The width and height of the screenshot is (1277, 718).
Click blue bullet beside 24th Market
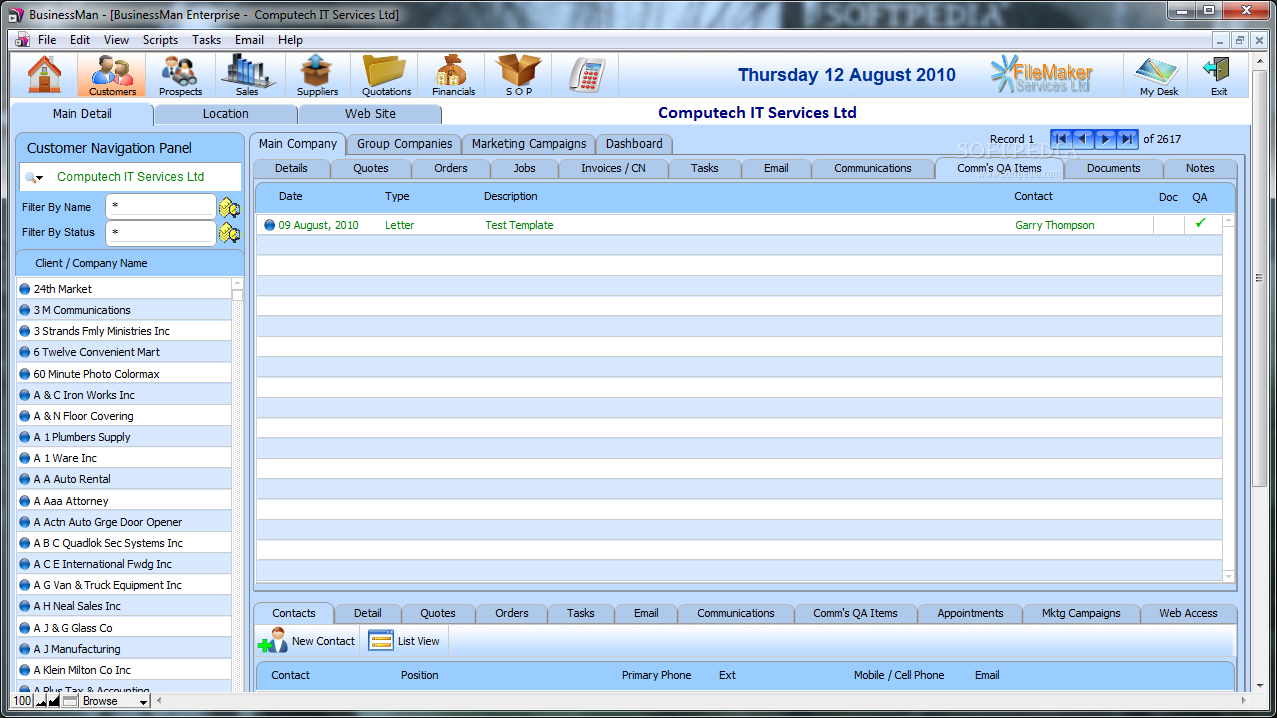pyautogui.click(x=25, y=289)
